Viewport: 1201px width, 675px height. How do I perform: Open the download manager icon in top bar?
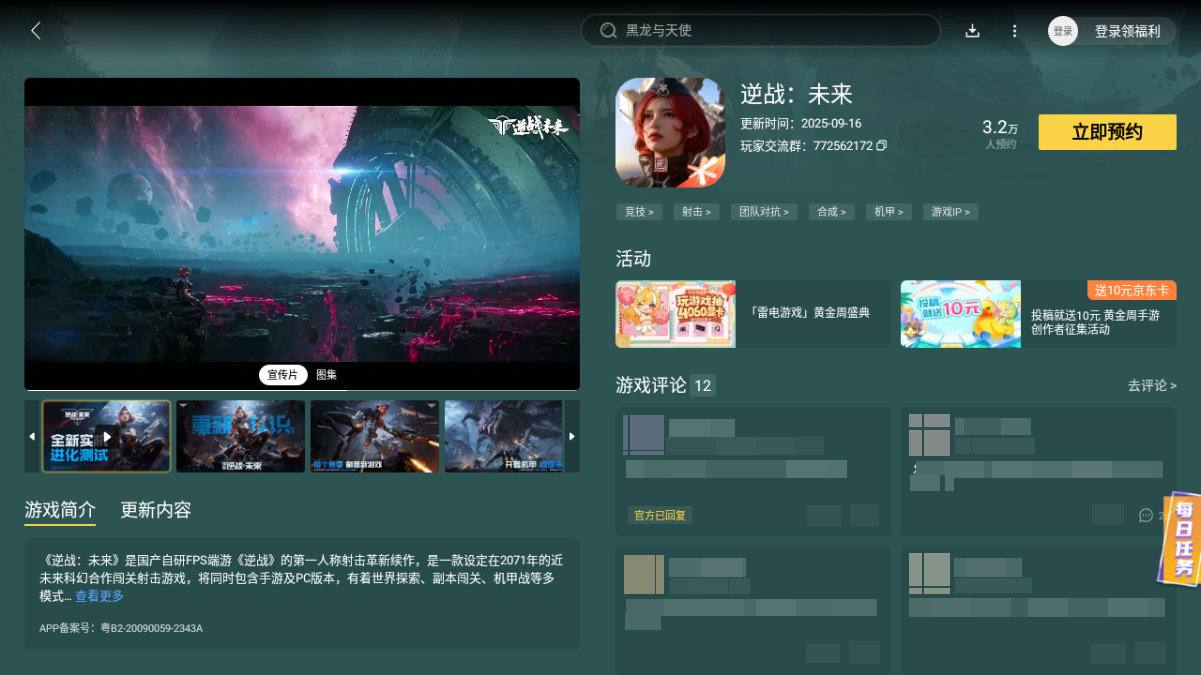click(972, 31)
